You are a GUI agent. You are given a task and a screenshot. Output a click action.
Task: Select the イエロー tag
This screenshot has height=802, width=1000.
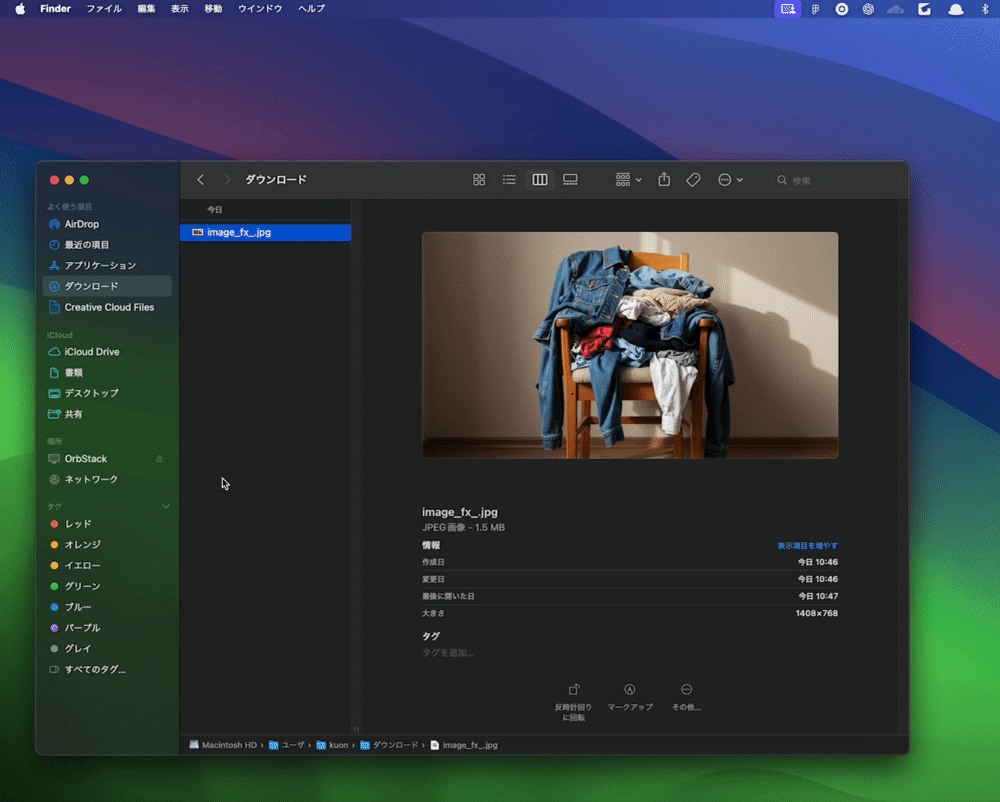click(107, 565)
